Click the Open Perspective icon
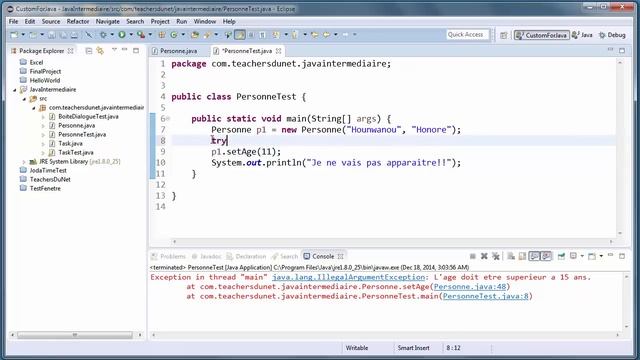This screenshot has height=360, width=640. pyautogui.click(x=504, y=35)
